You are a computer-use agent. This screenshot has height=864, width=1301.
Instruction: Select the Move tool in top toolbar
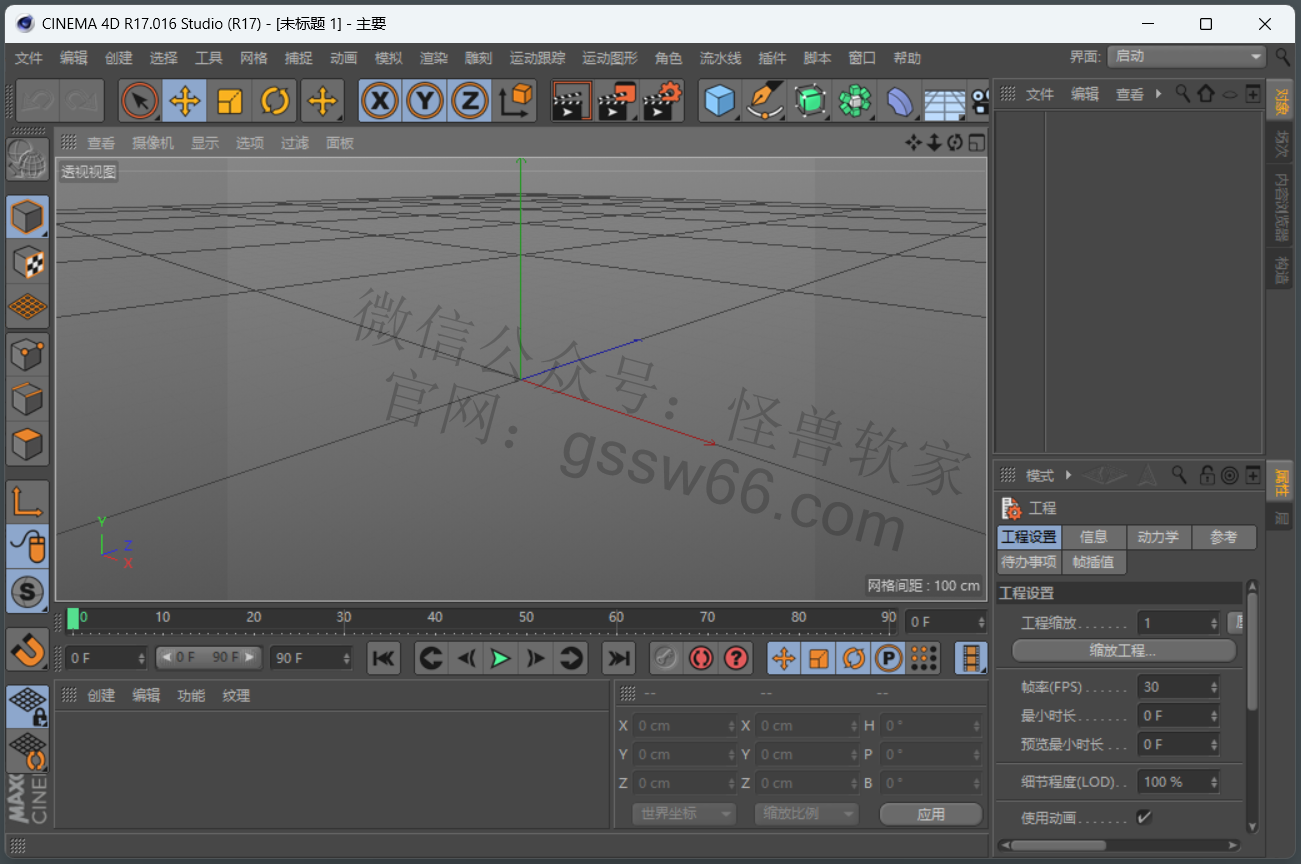pyautogui.click(x=185, y=100)
